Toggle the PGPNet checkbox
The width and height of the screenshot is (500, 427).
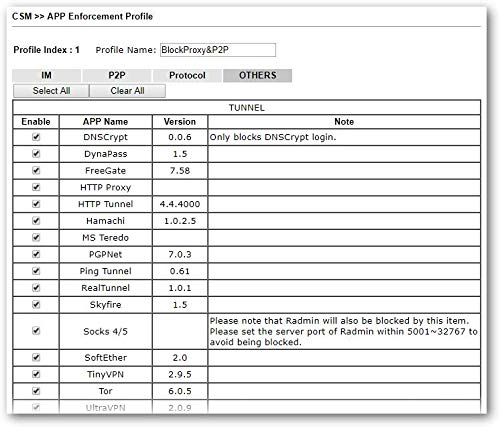(x=36, y=254)
